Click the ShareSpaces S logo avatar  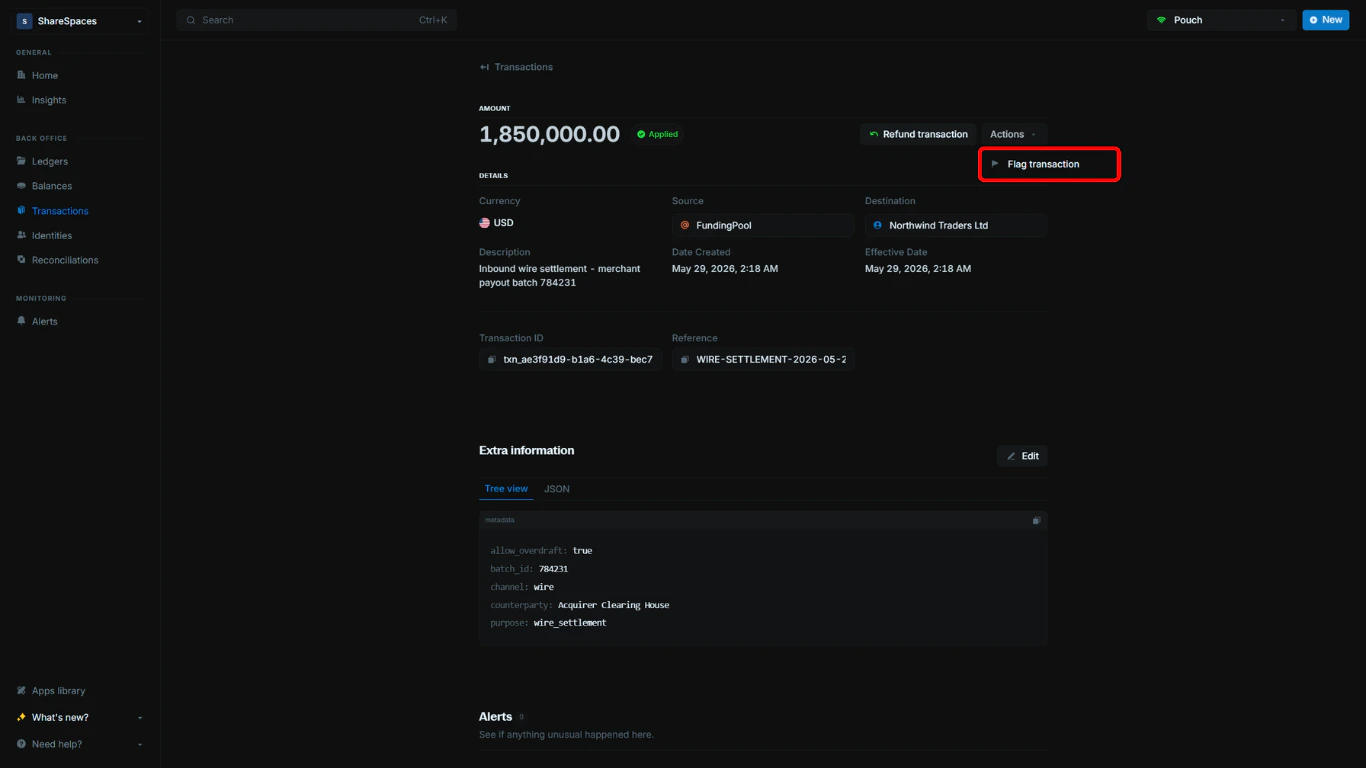(x=24, y=21)
